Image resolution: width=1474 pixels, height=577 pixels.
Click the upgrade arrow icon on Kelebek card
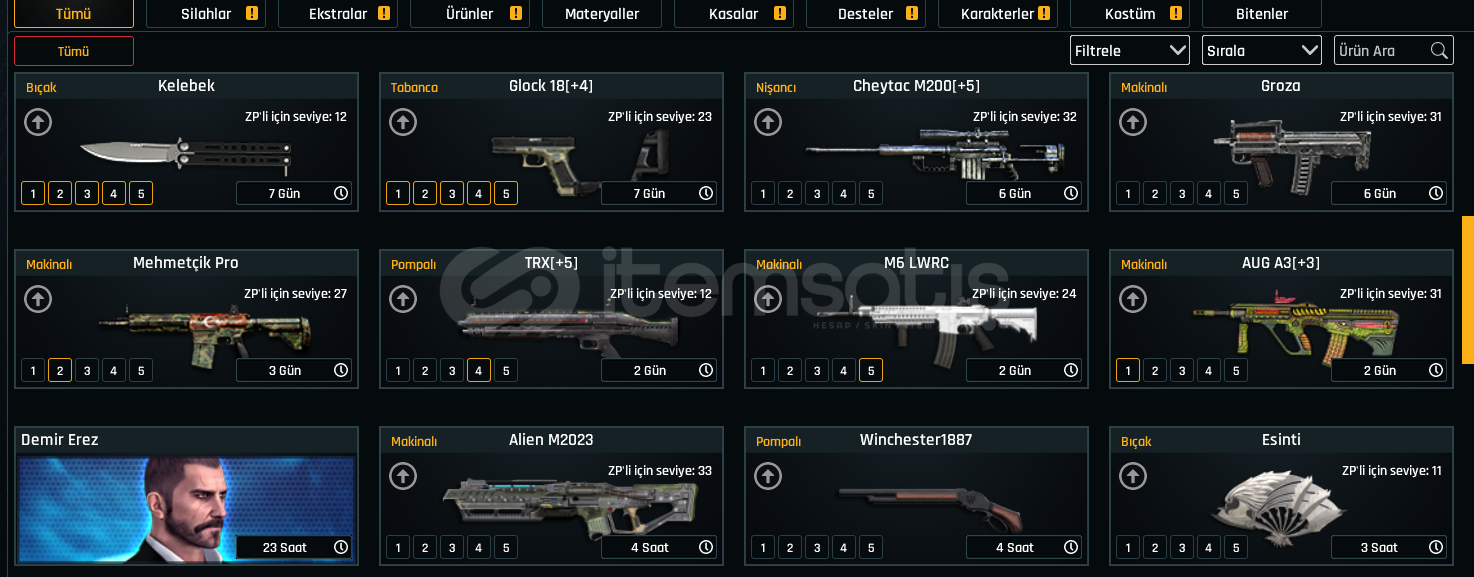pos(38,122)
